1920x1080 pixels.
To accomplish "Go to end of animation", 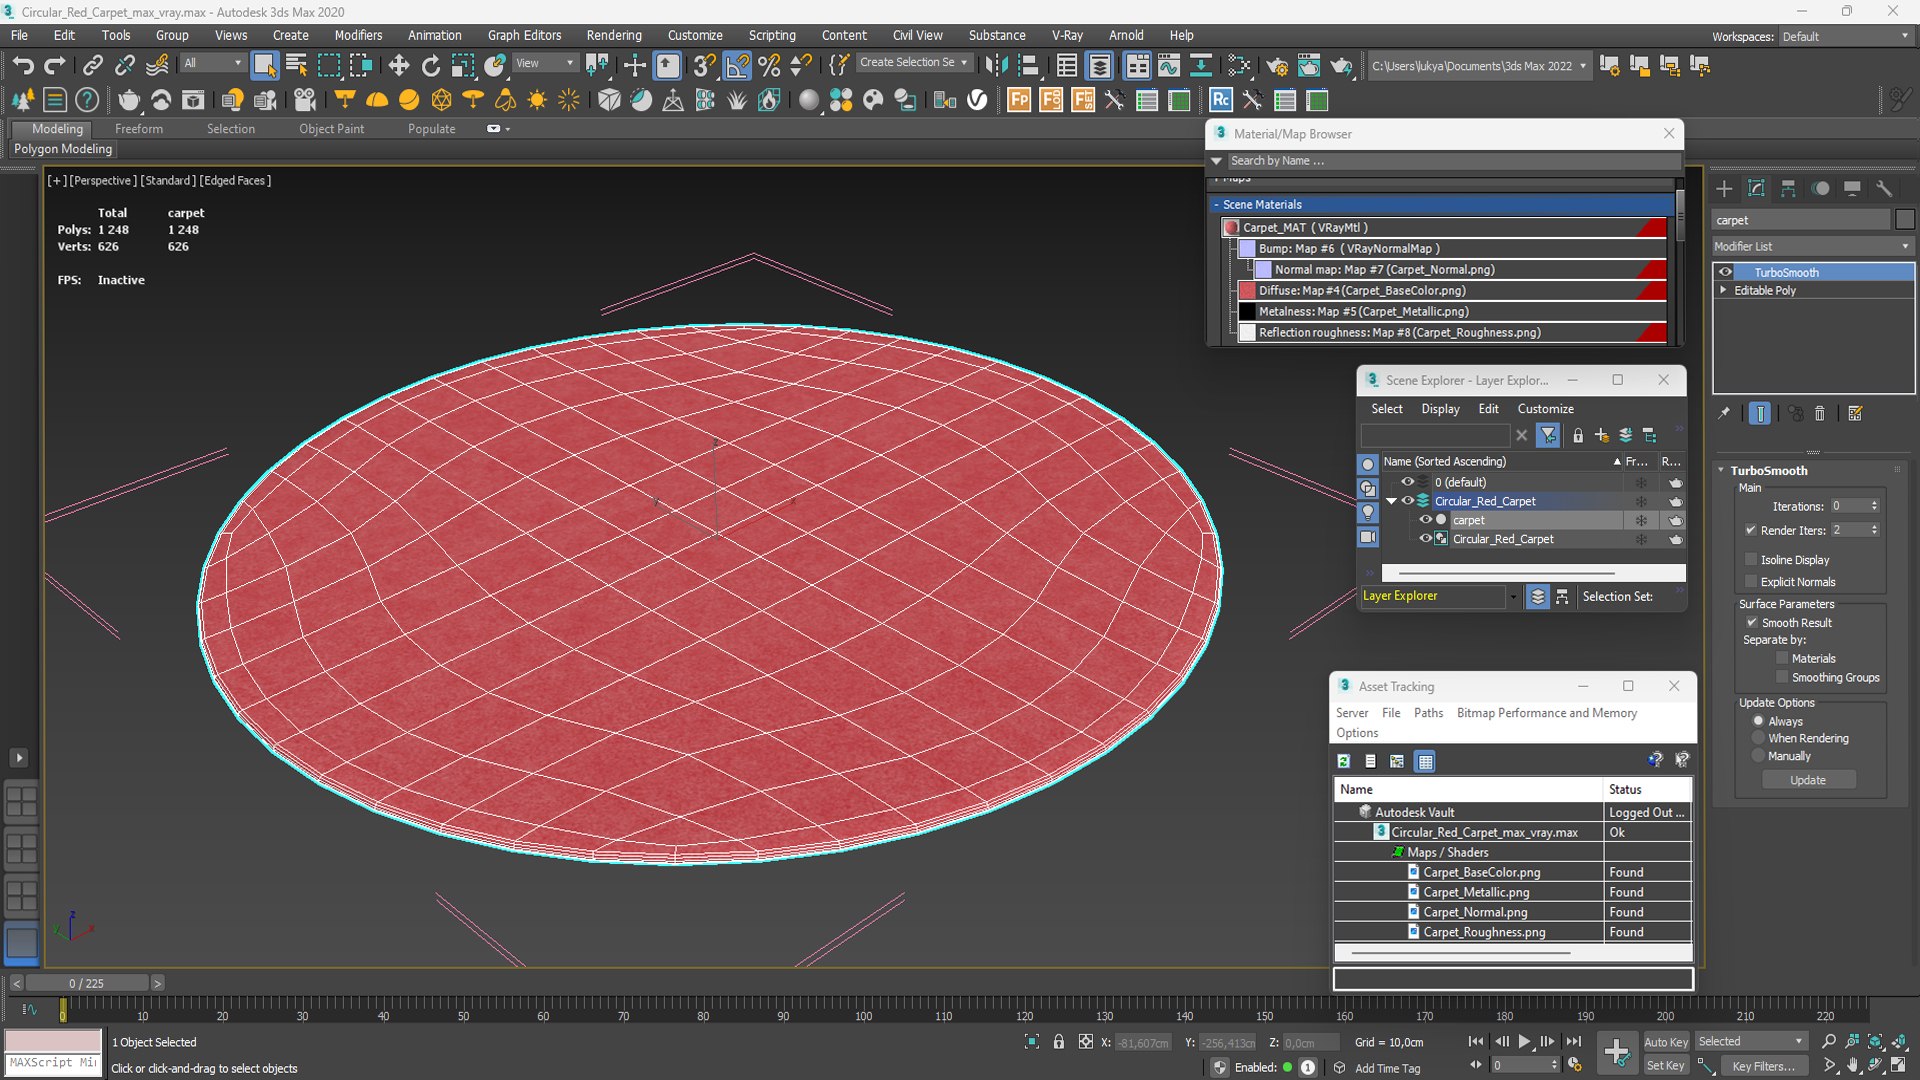I will click(x=1574, y=1042).
